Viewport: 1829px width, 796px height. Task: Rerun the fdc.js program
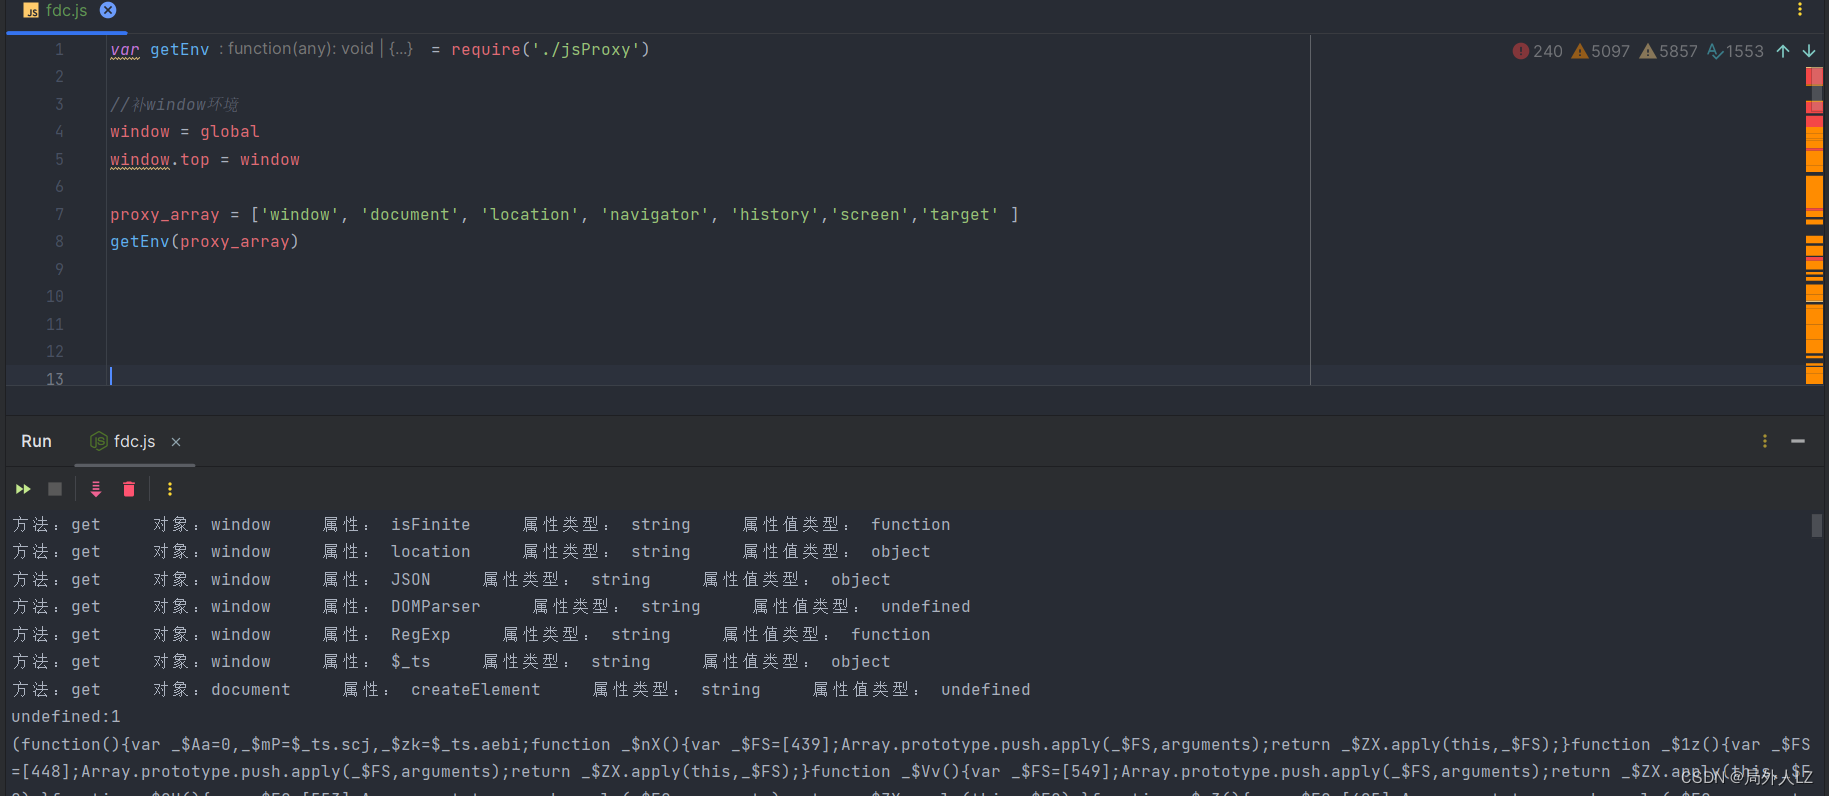[23, 489]
